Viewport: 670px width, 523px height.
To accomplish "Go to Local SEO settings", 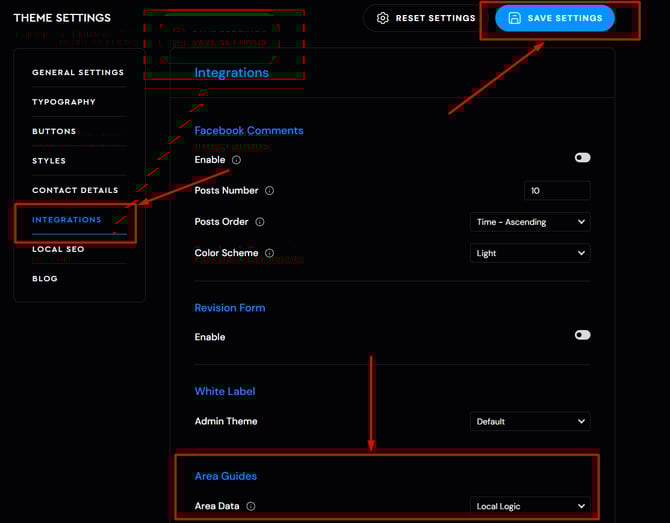I will [x=58, y=249].
